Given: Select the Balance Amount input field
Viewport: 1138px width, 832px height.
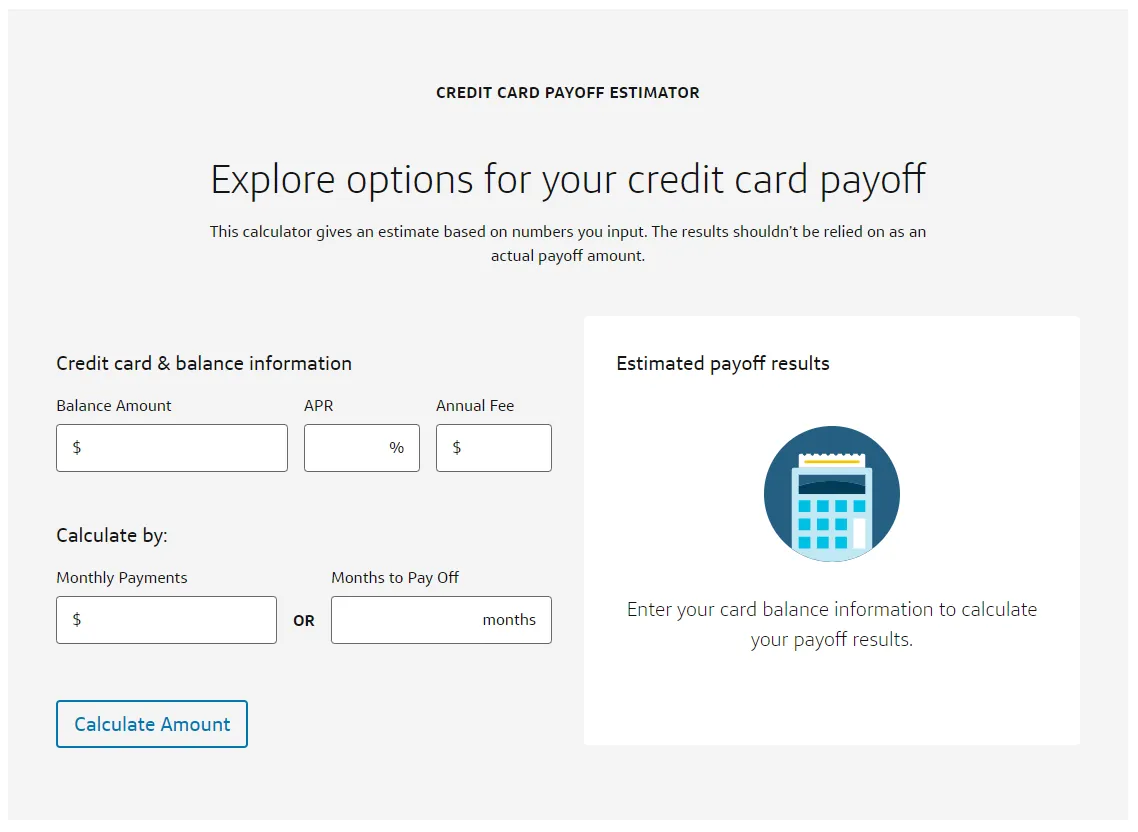Looking at the screenshot, I should coord(170,447).
